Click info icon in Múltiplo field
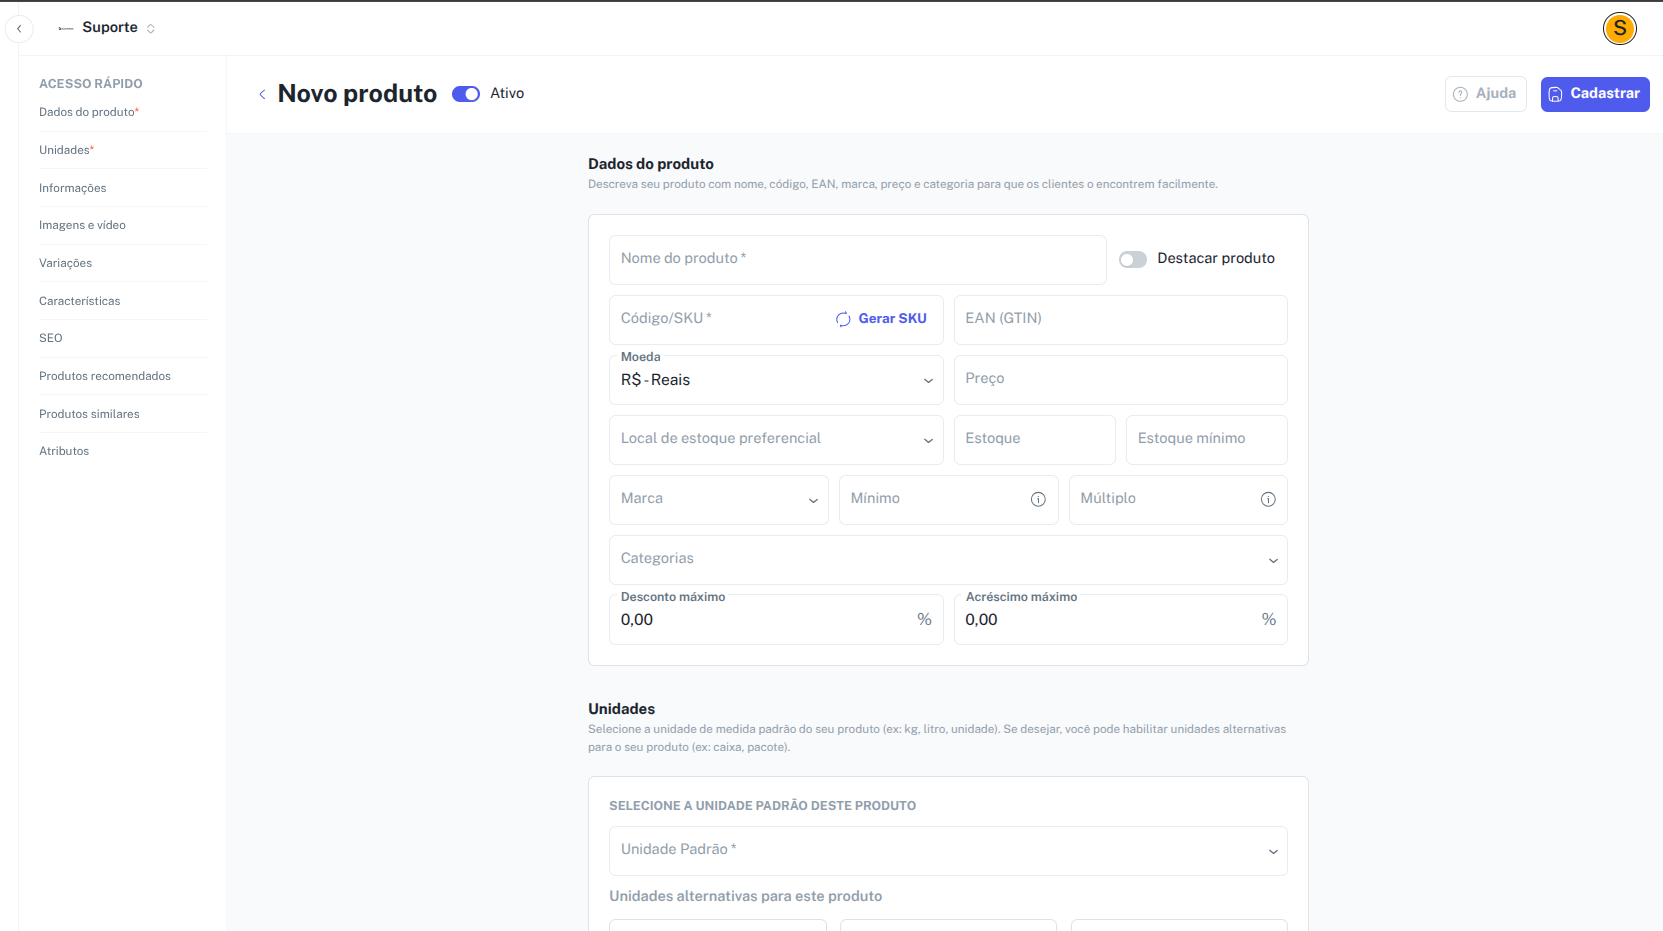 [1268, 499]
